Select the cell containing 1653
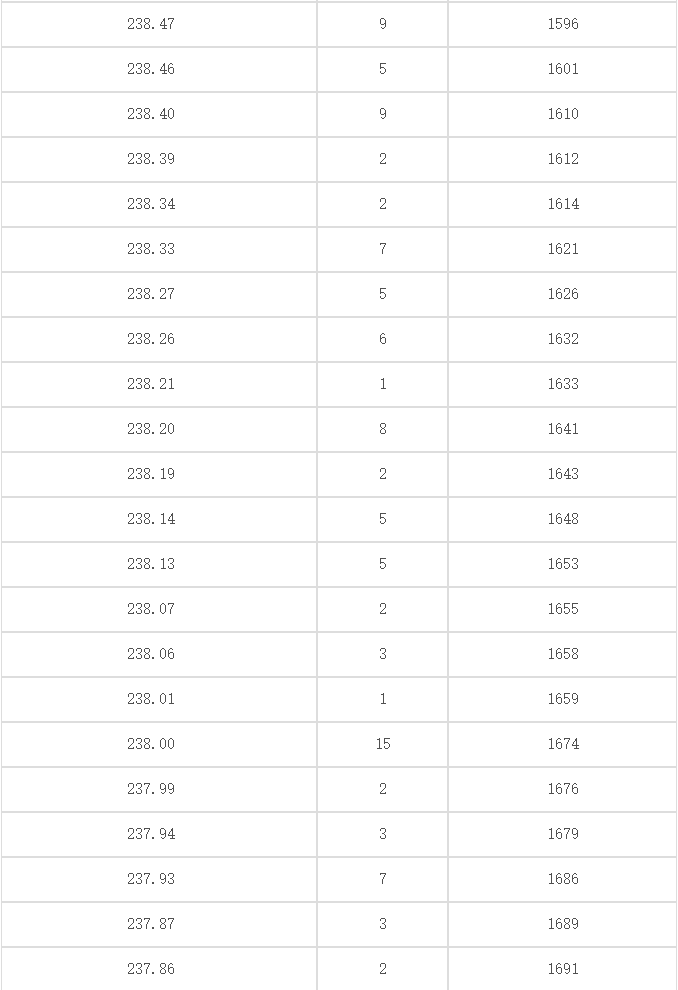Screen dimensions: 678x990 [562, 564]
